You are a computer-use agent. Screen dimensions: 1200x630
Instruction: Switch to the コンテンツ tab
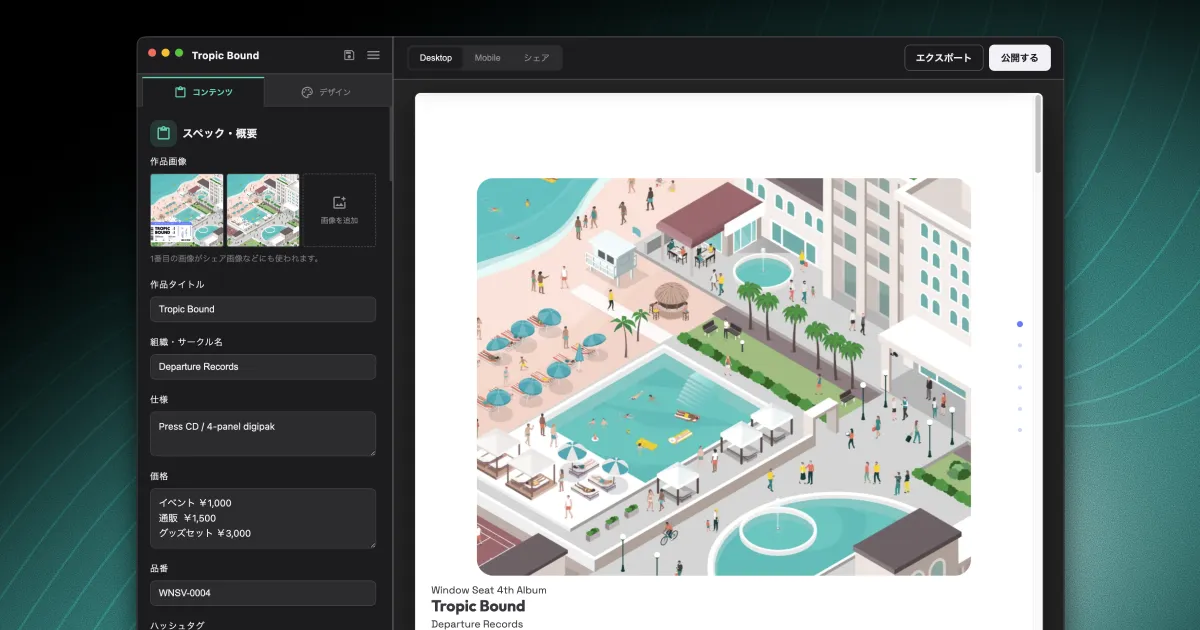pyautogui.click(x=203, y=92)
